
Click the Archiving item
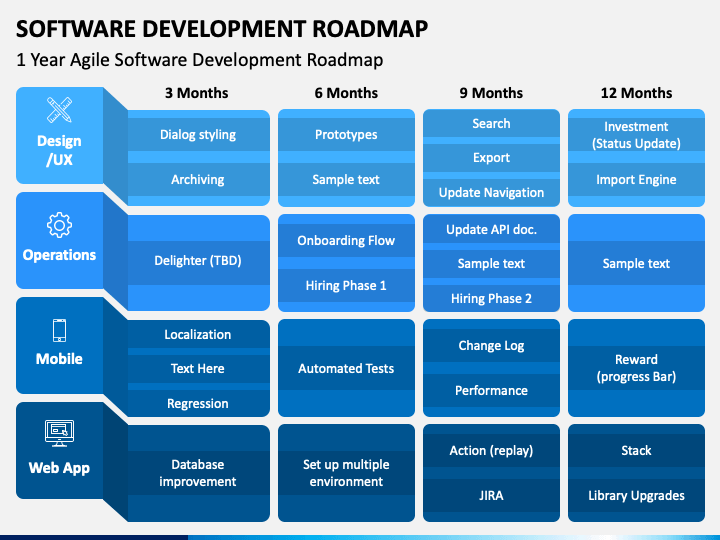[198, 180]
